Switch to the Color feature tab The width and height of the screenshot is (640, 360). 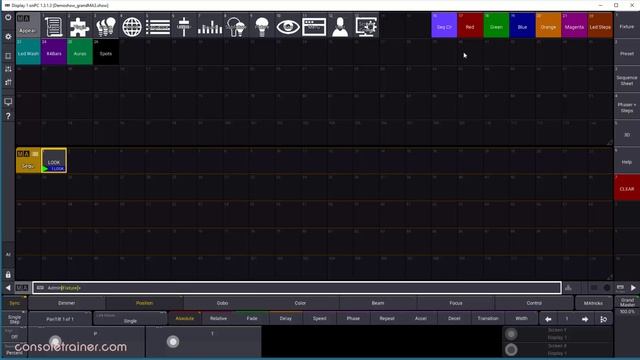(300, 303)
